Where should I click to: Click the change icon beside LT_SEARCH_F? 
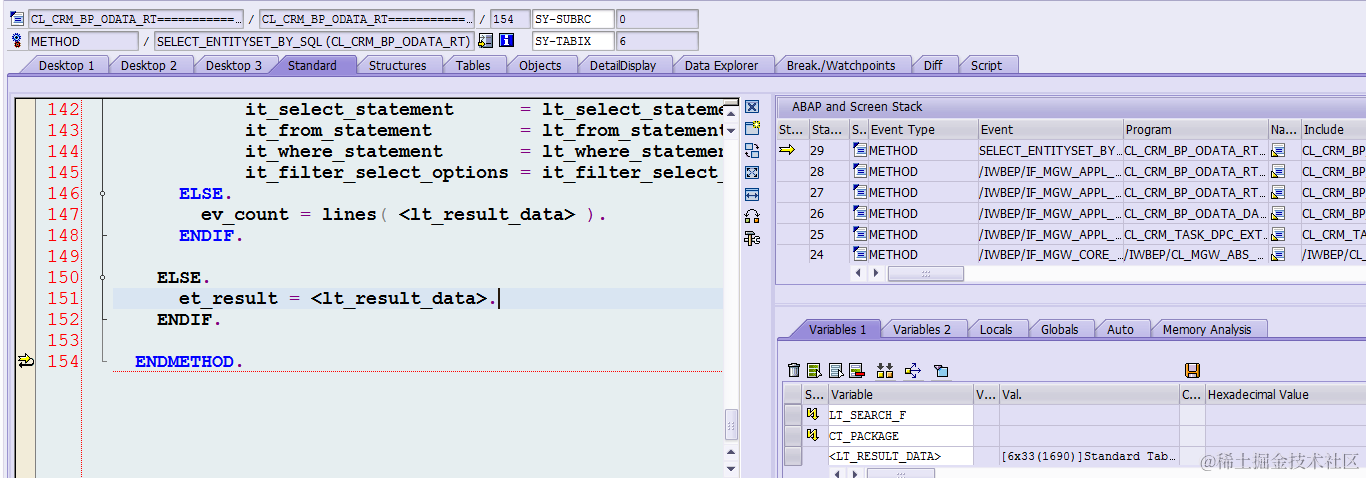(x=812, y=414)
